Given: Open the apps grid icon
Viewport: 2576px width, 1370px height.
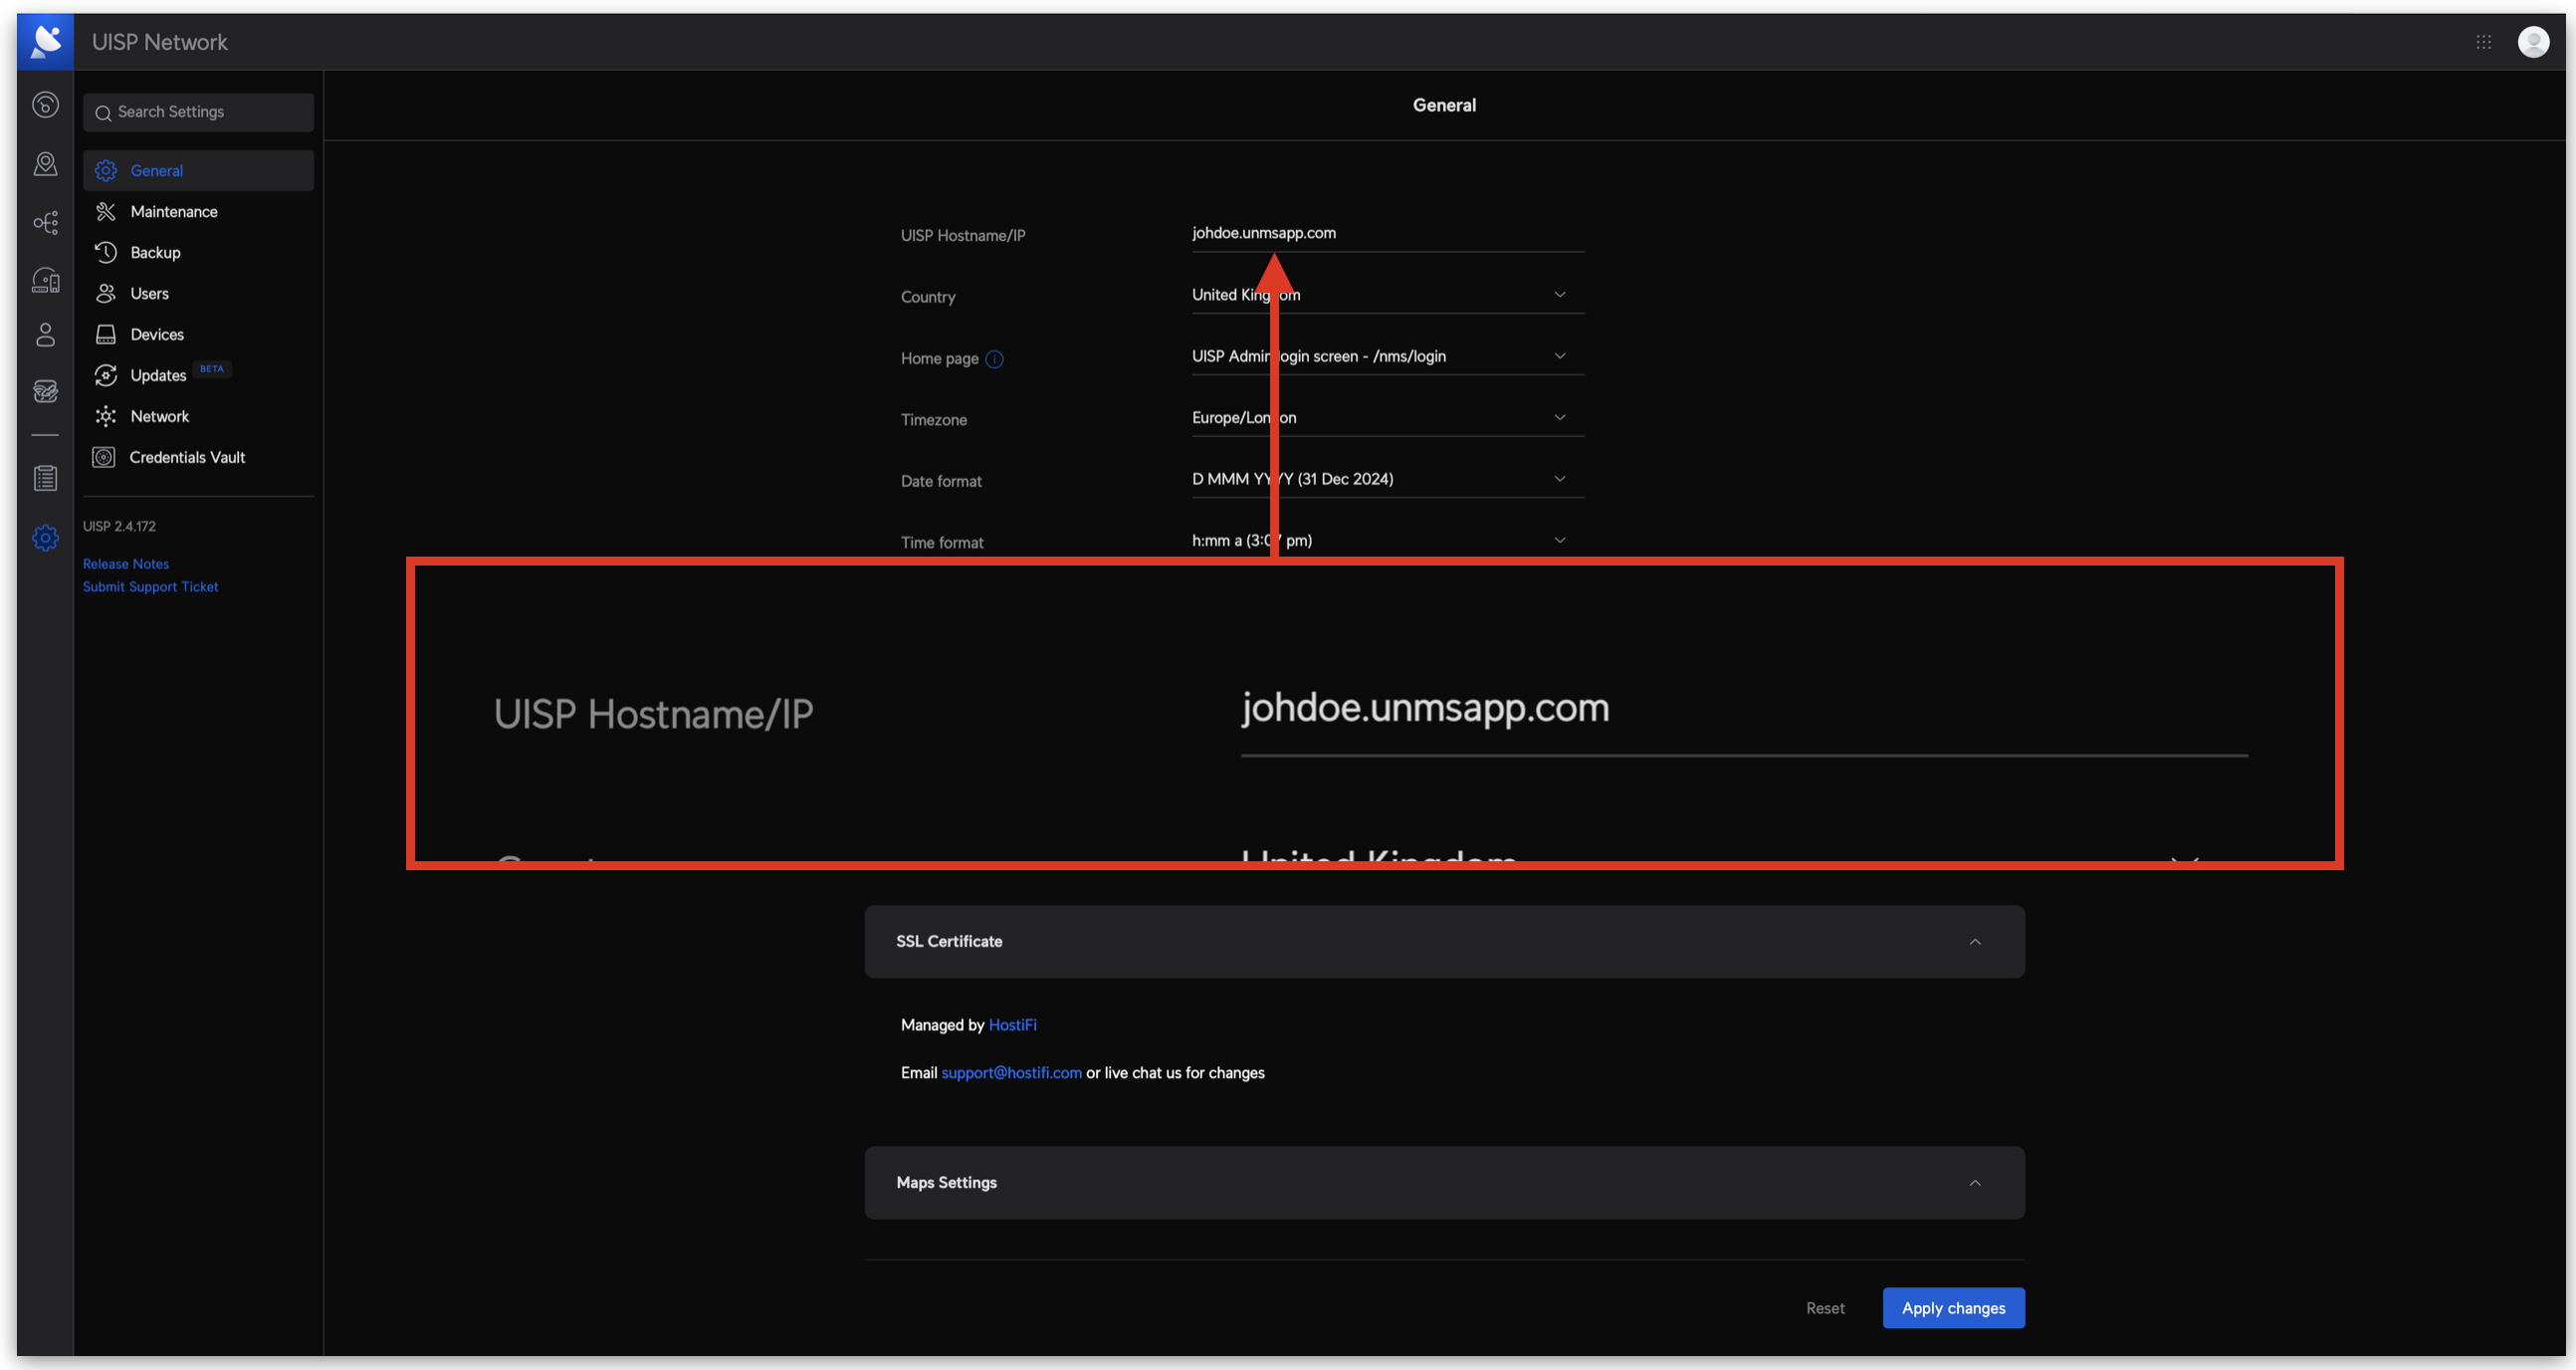Looking at the screenshot, I should coord(2483,42).
